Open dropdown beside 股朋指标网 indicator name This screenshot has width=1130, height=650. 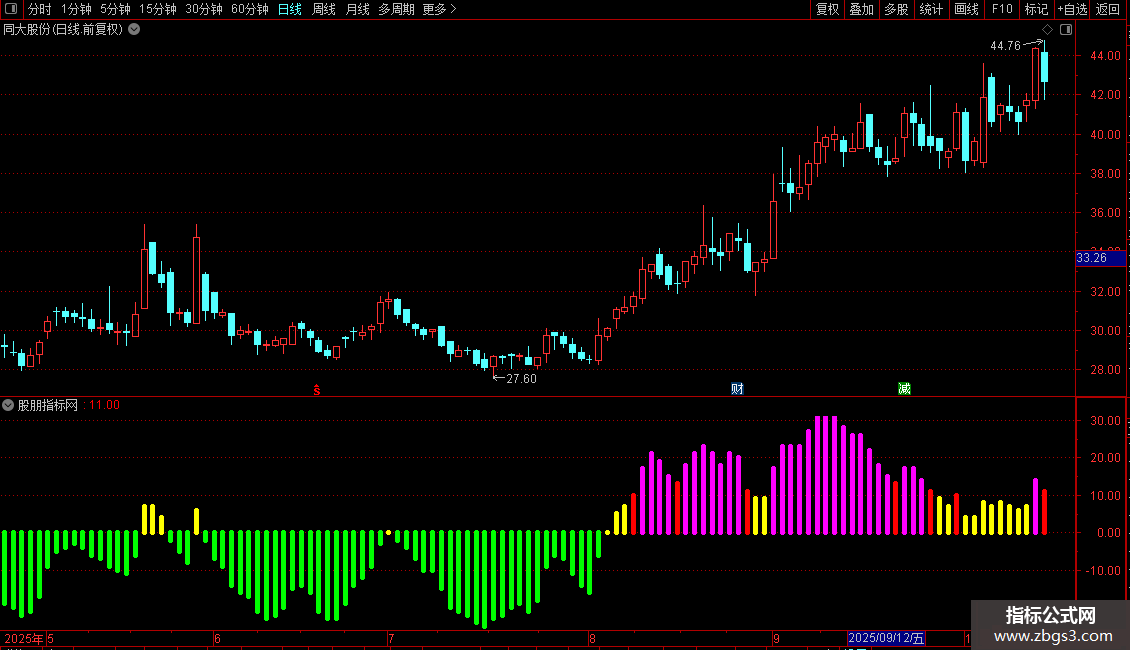click(8, 405)
